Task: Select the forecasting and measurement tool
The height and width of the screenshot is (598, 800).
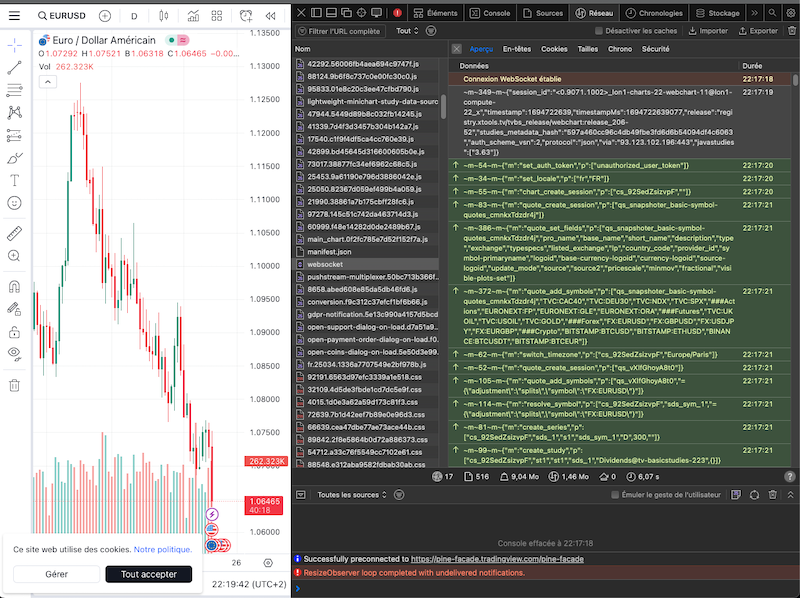Action: [14, 135]
